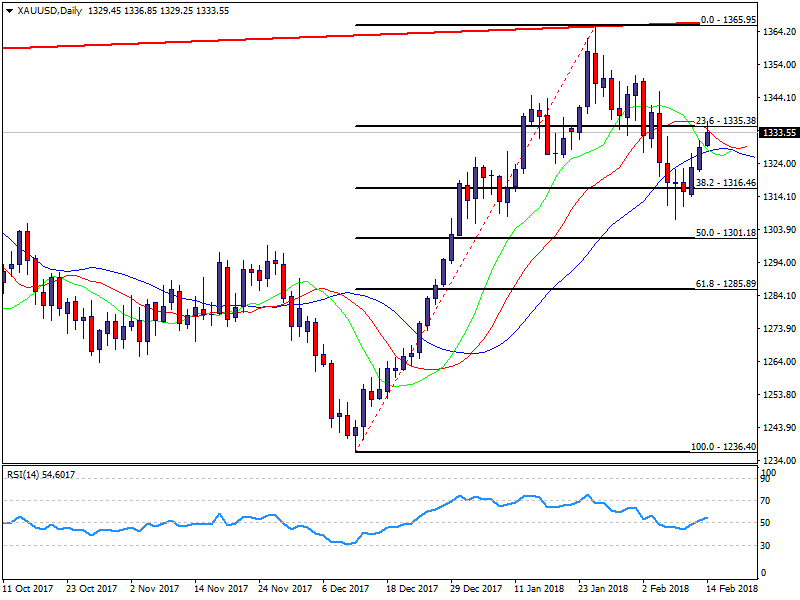Click the 1234.00 price axis label
The width and height of the screenshot is (800, 600).
778,461
